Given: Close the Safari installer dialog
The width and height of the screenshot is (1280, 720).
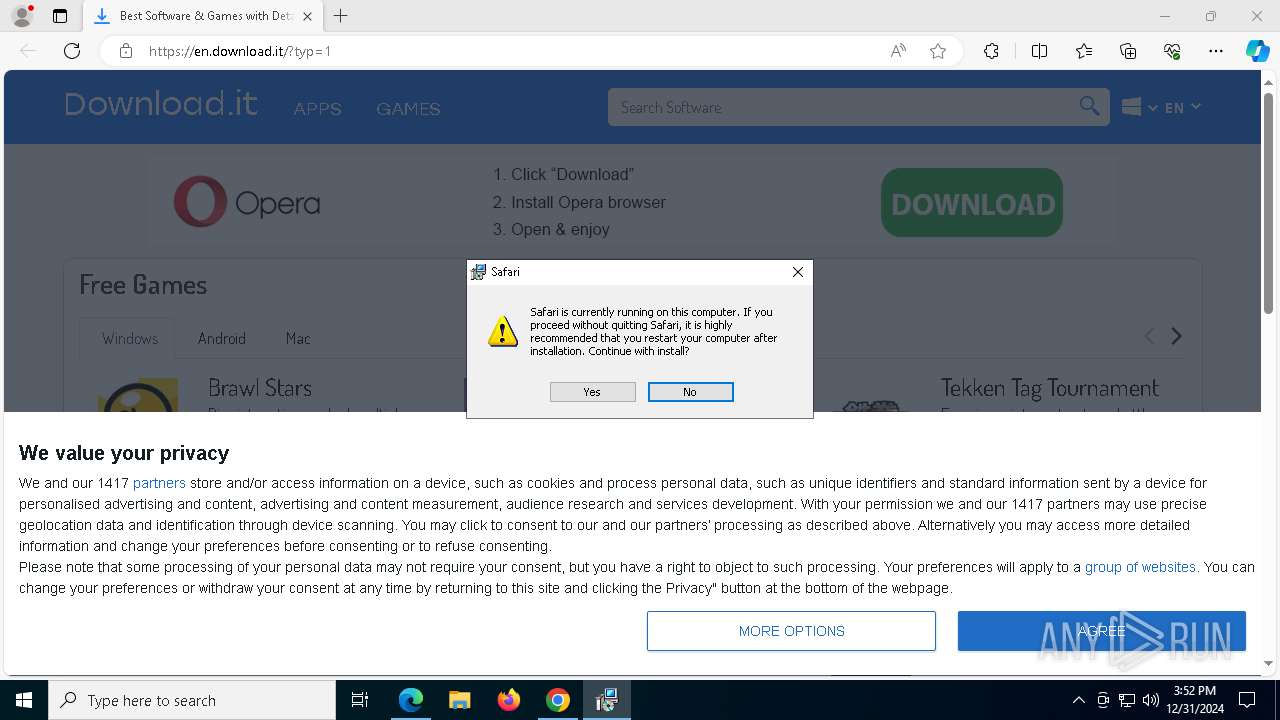Looking at the screenshot, I should coord(797,272).
